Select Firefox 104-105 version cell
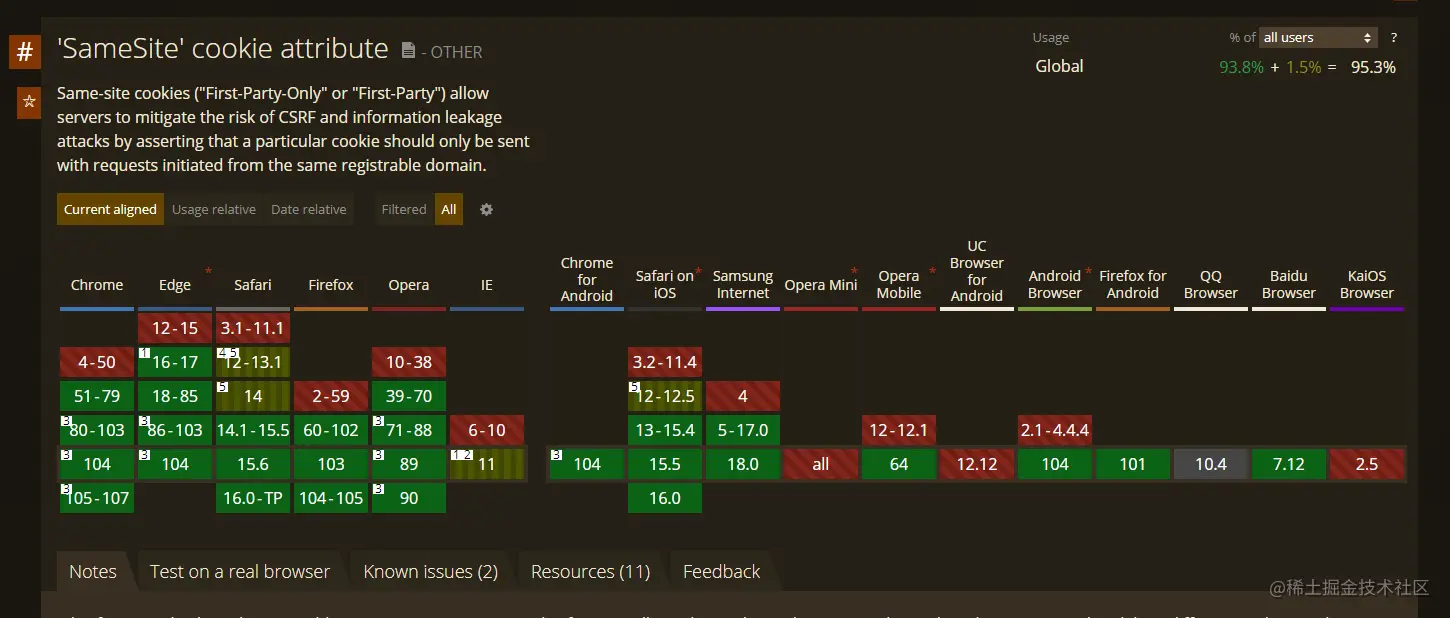The image size is (1450, 618). tap(331, 498)
